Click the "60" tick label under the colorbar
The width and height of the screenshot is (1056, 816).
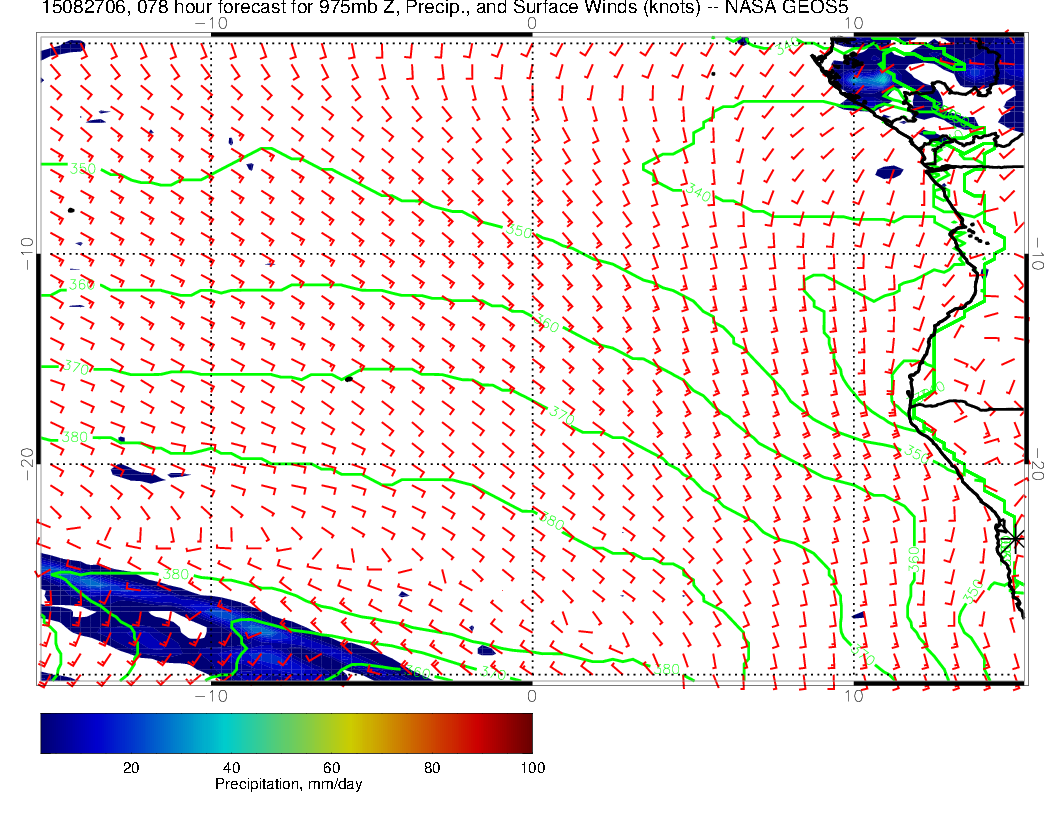tap(331, 768)
